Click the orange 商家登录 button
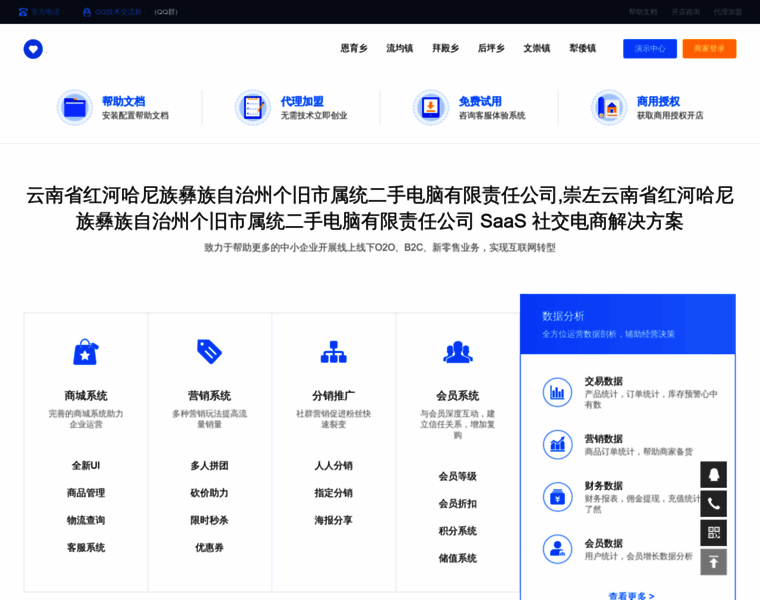 point(709,48)
